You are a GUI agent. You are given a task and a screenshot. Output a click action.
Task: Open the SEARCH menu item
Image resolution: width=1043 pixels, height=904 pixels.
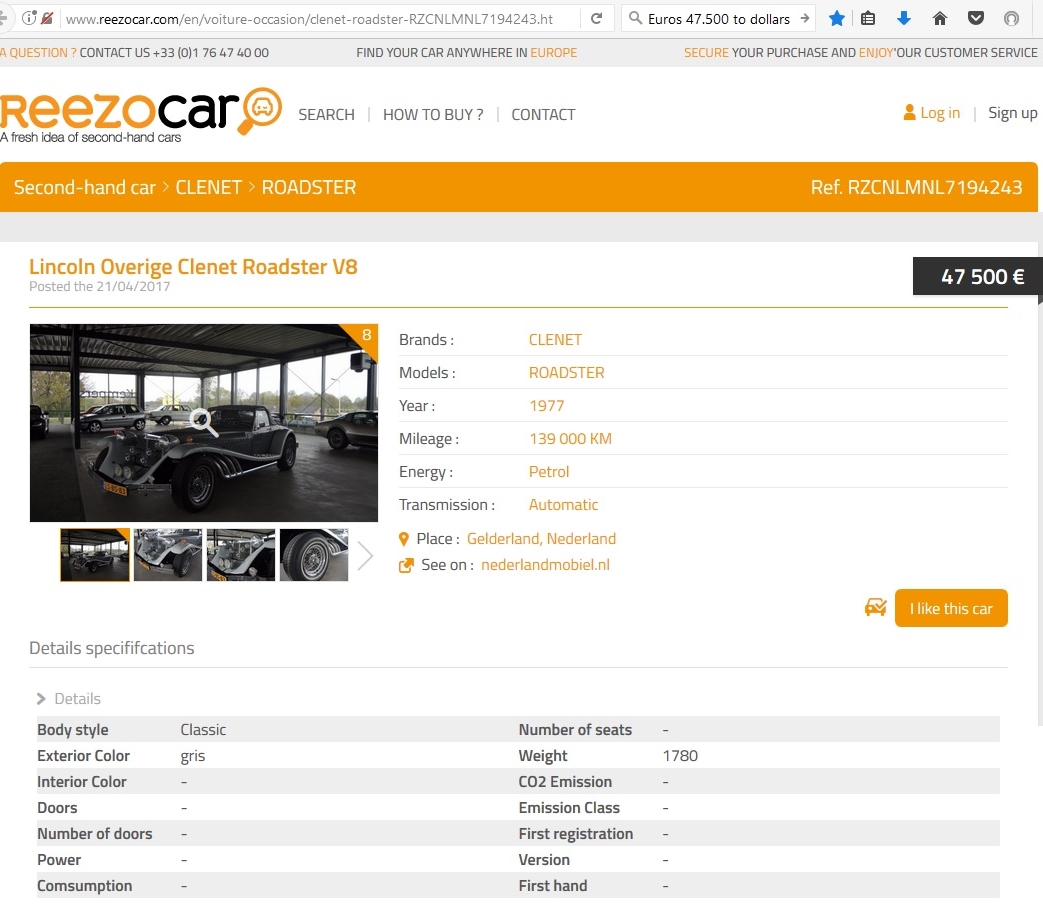tap(327, 114)
